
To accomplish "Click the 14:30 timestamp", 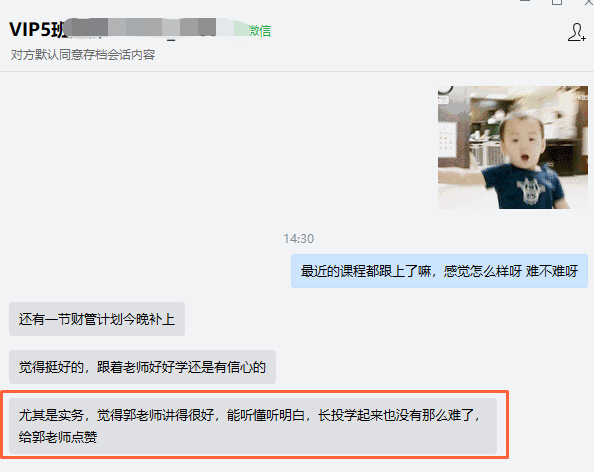I will [x=299, y=239].
